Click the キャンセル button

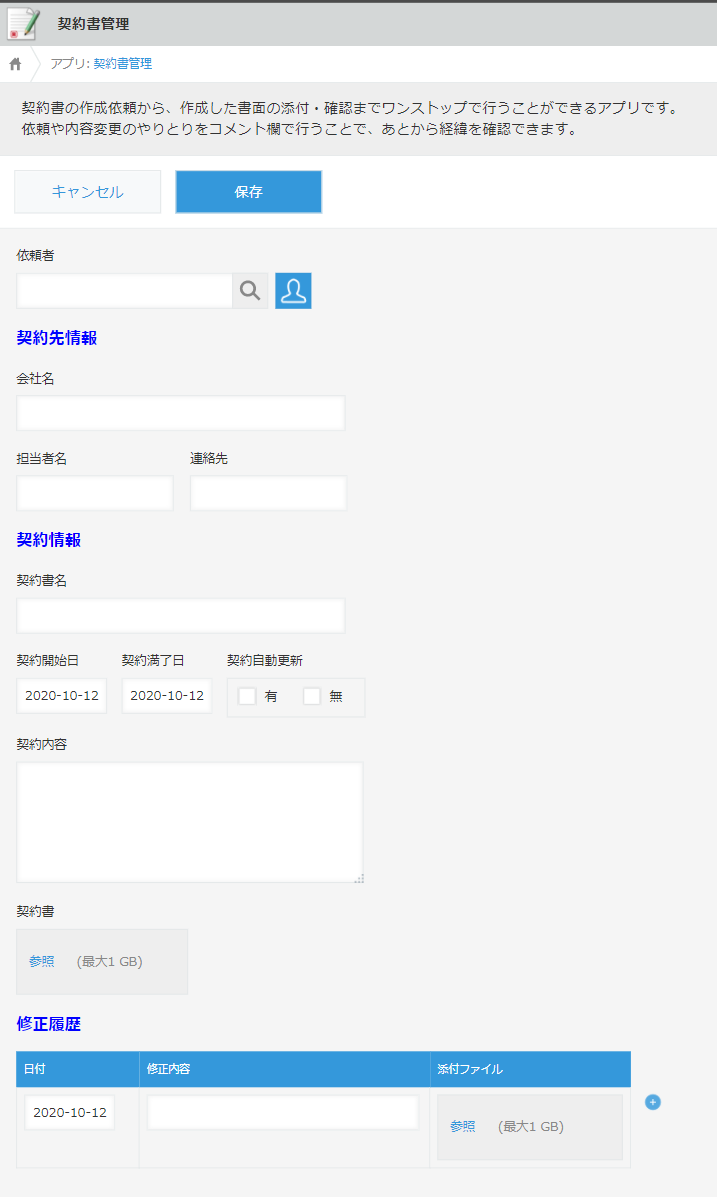pos(88,192)
